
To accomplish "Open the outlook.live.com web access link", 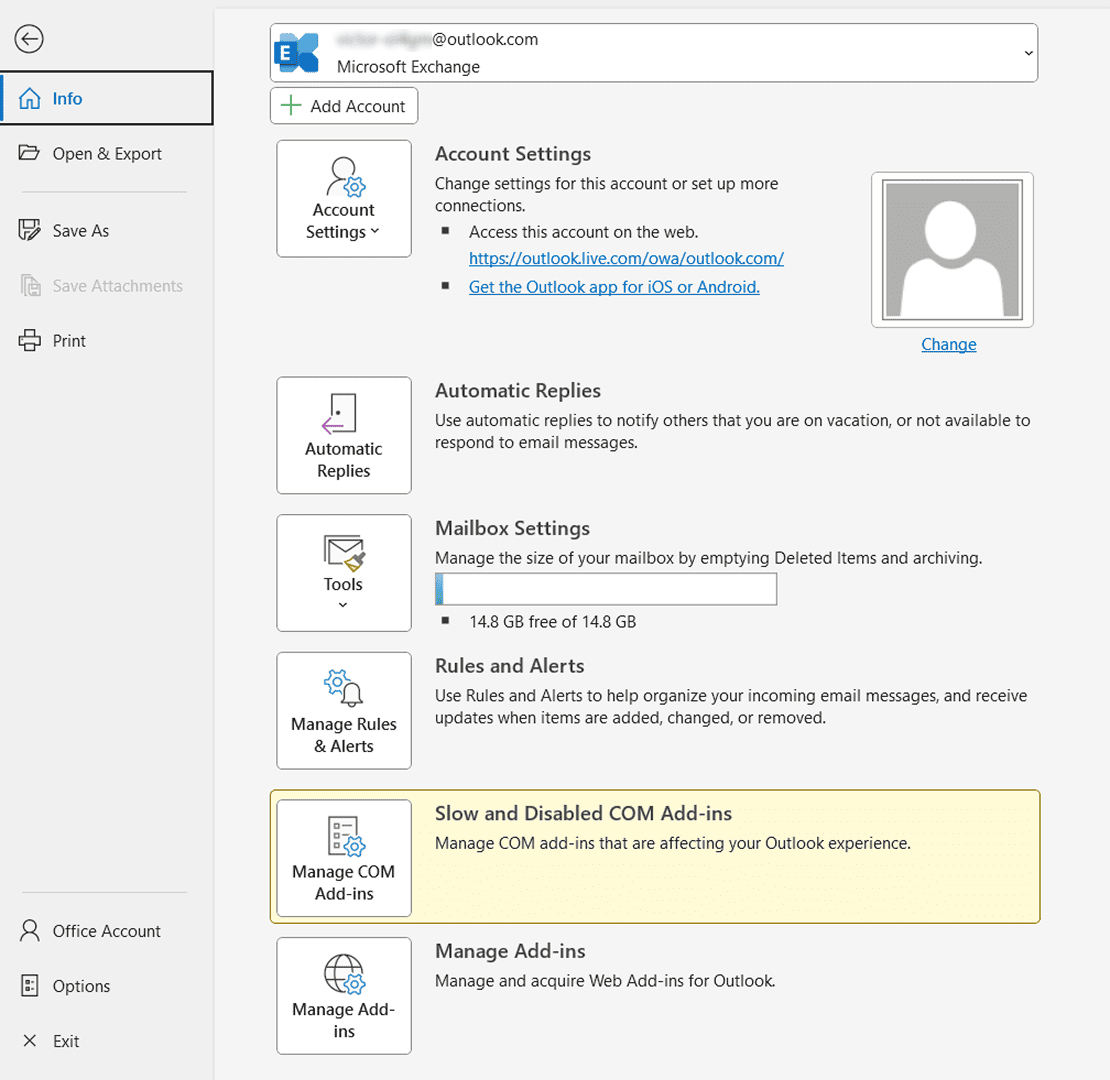I will [x=626, y=258].
